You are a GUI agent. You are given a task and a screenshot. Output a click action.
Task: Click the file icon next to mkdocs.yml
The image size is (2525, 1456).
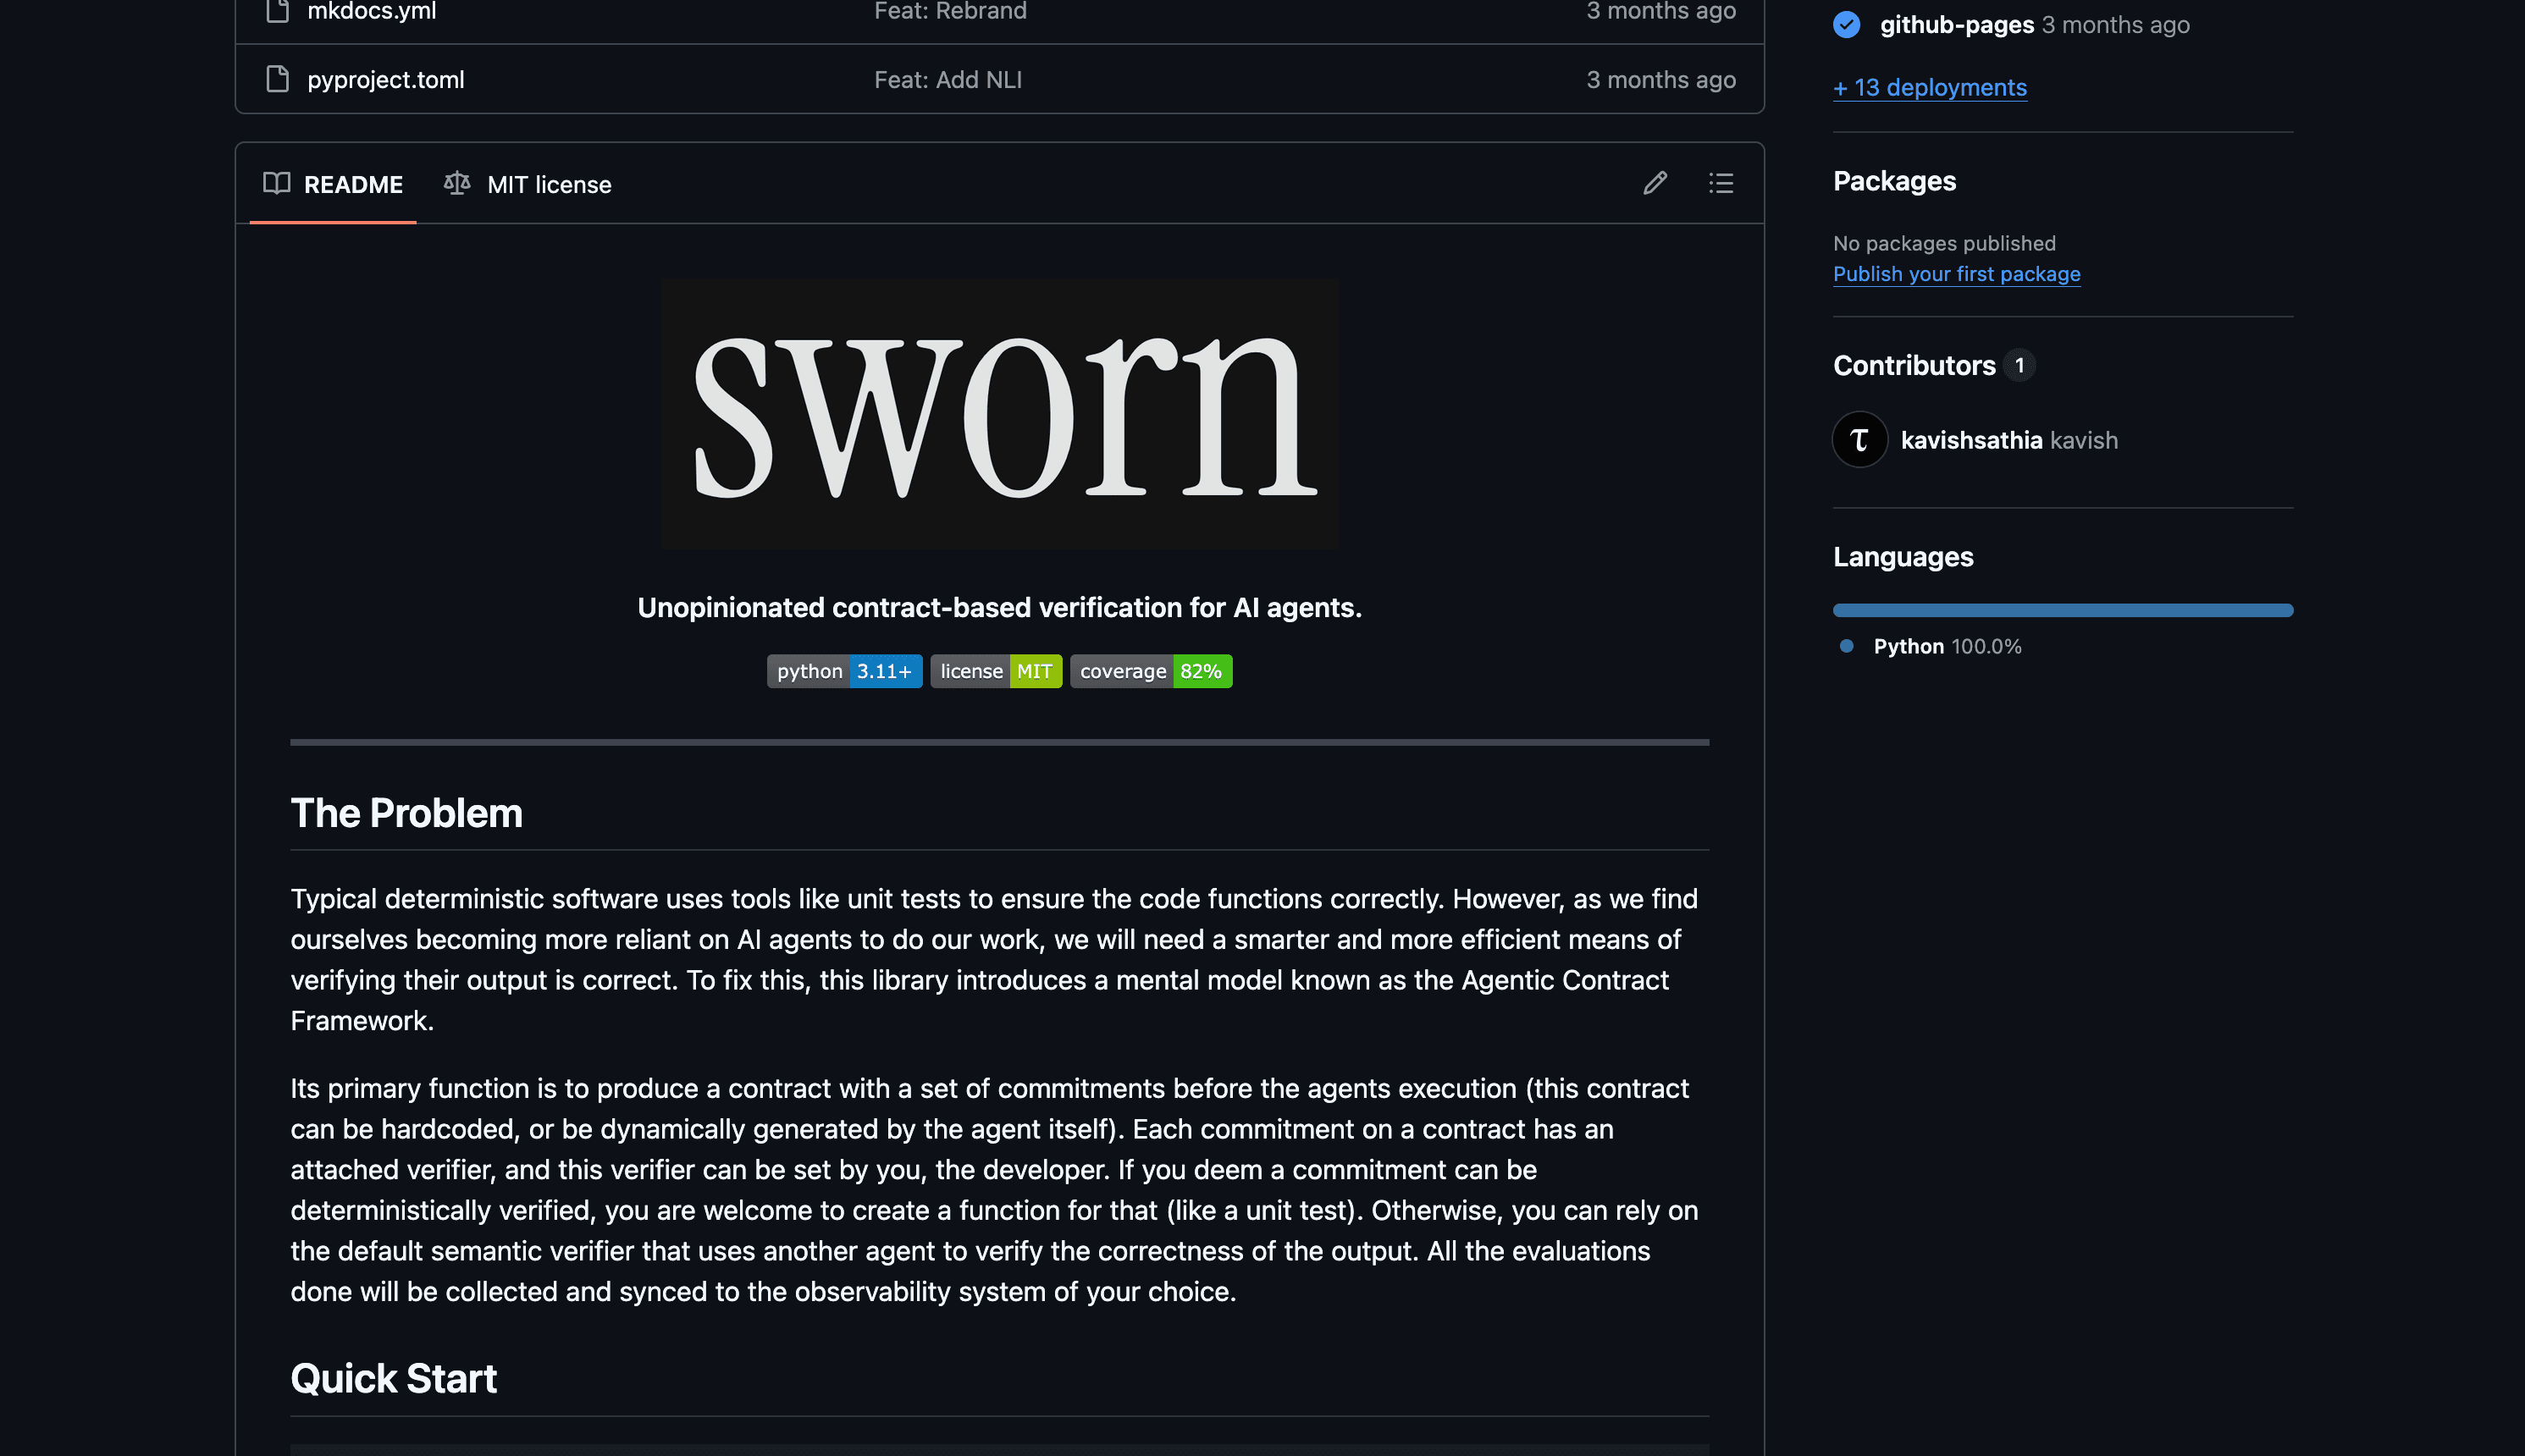point(275,11)
